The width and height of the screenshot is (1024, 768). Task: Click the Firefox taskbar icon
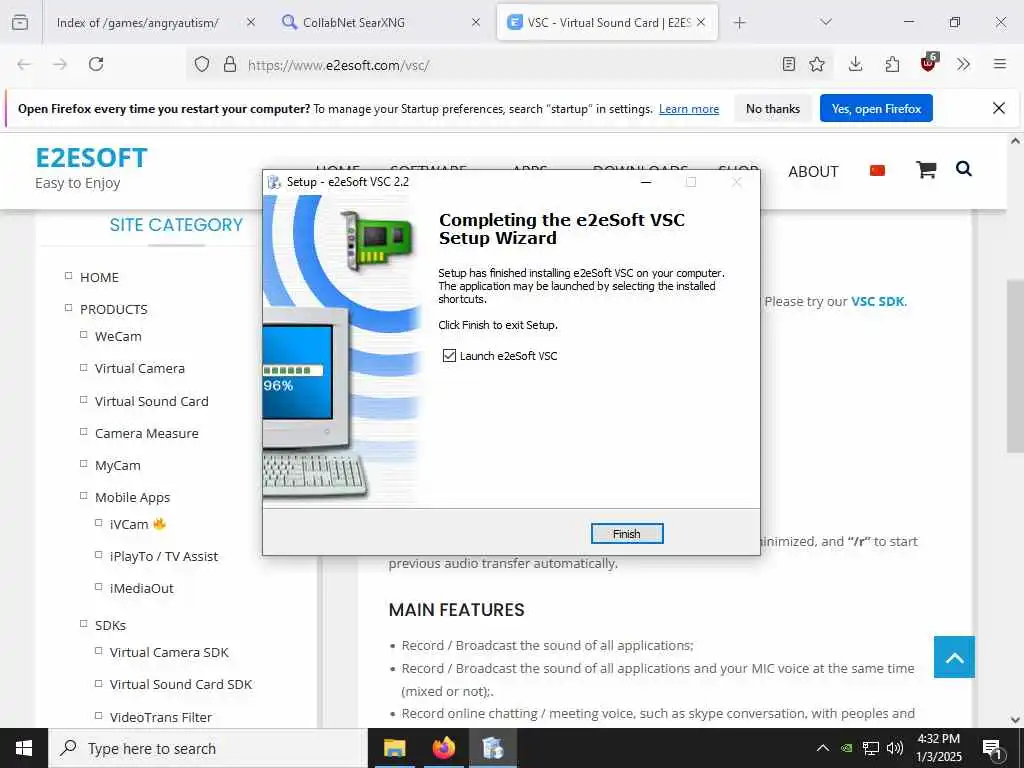pyautogui.click(x=443, y=748)
